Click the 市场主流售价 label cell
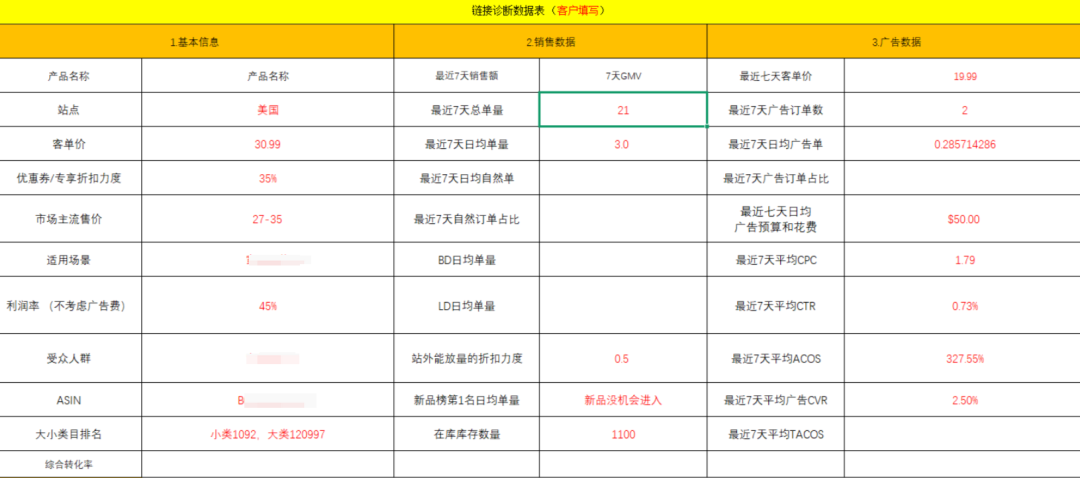Screen dimensions: 1080x478 (x=71, y=219)
